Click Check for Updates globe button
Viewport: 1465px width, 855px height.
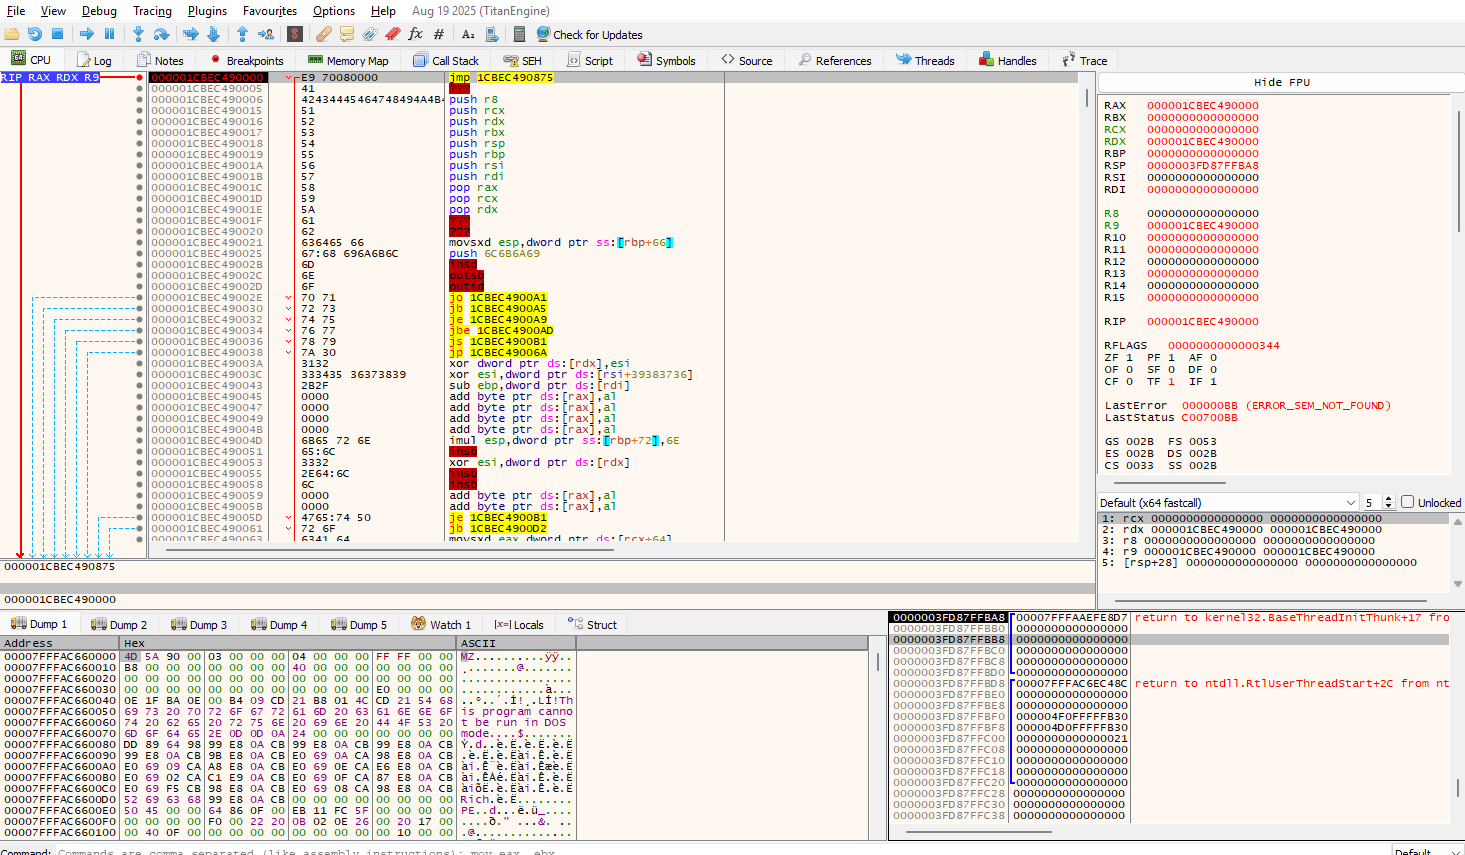point(589,34)
